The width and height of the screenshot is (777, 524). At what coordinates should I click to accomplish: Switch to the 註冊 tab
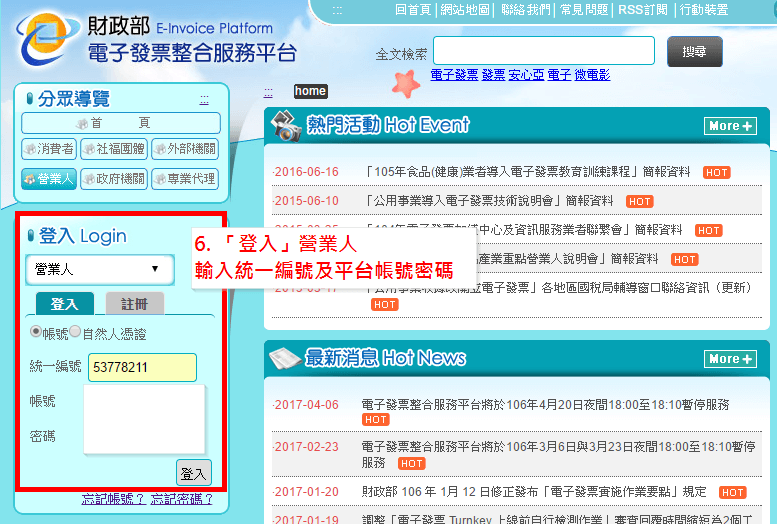point(135,303)
